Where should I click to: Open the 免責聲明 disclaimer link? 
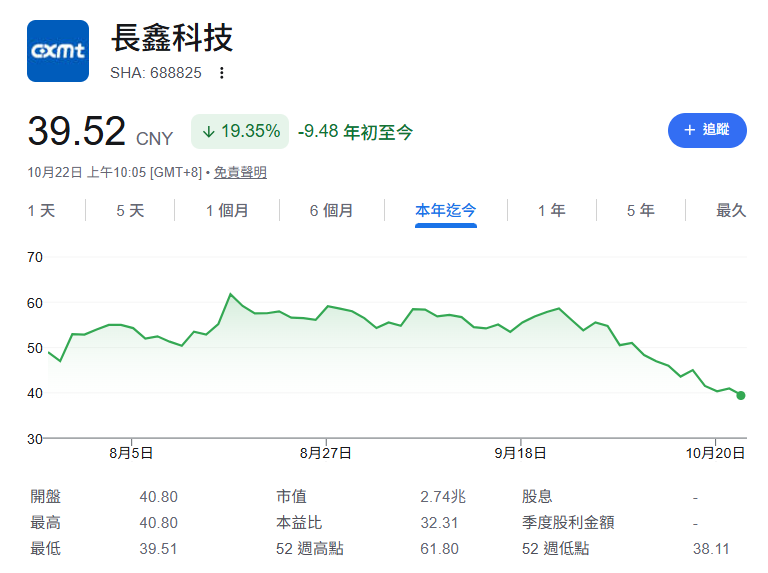pos(240,172)
